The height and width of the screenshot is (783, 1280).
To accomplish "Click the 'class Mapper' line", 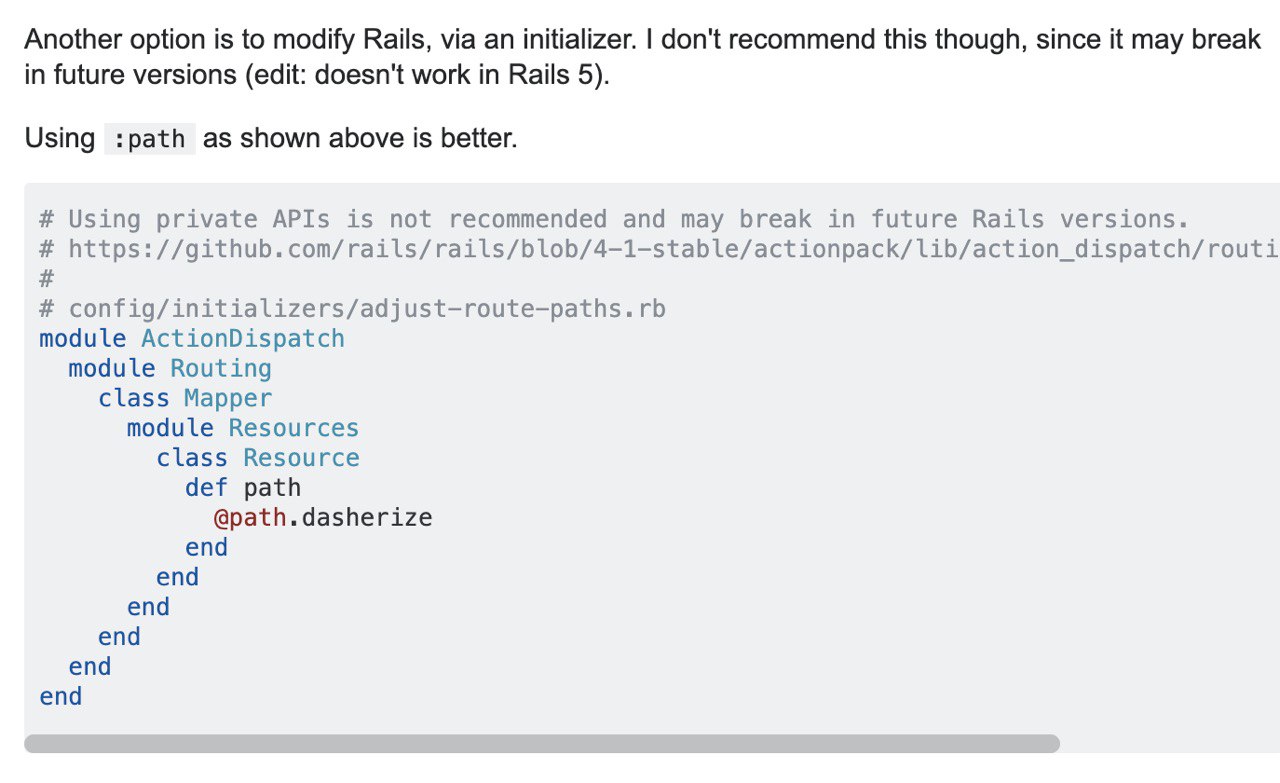I will (x=185, y=398).
